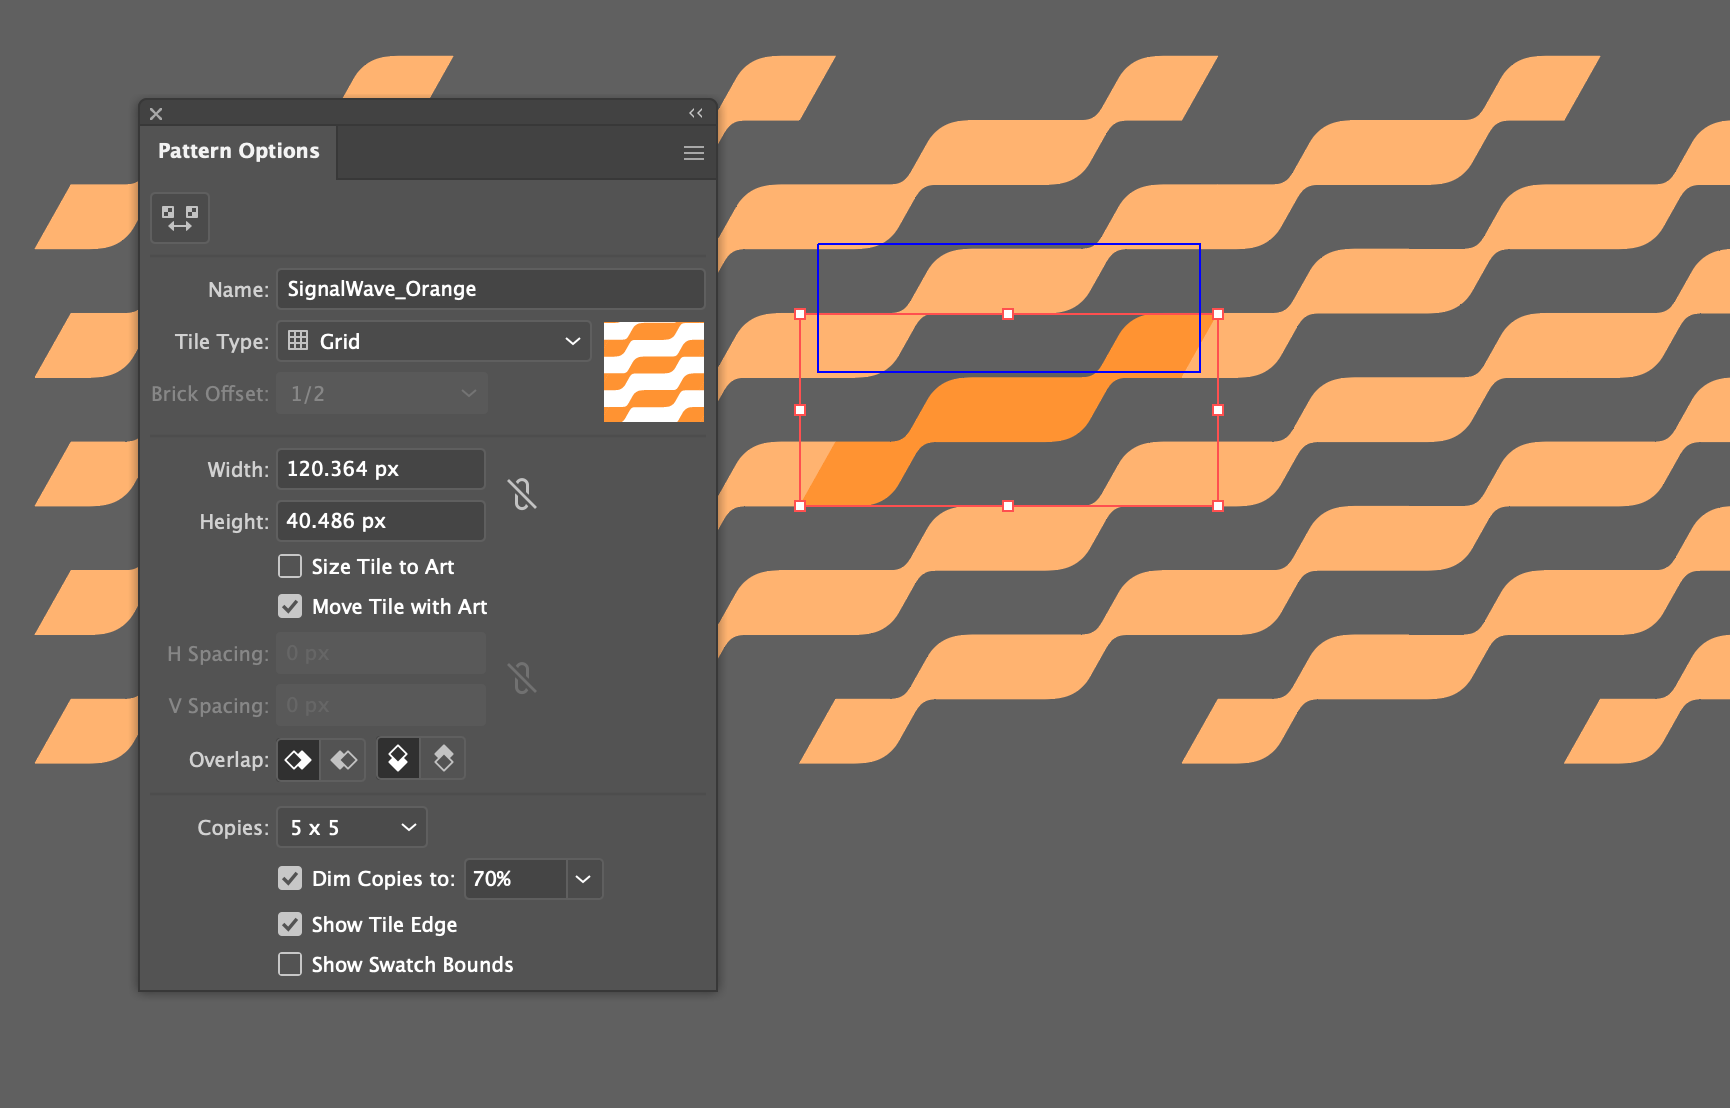1730x1108 pixels.
Task: Uncheck Show Tile Edge
Action: [x=289, y=924]
